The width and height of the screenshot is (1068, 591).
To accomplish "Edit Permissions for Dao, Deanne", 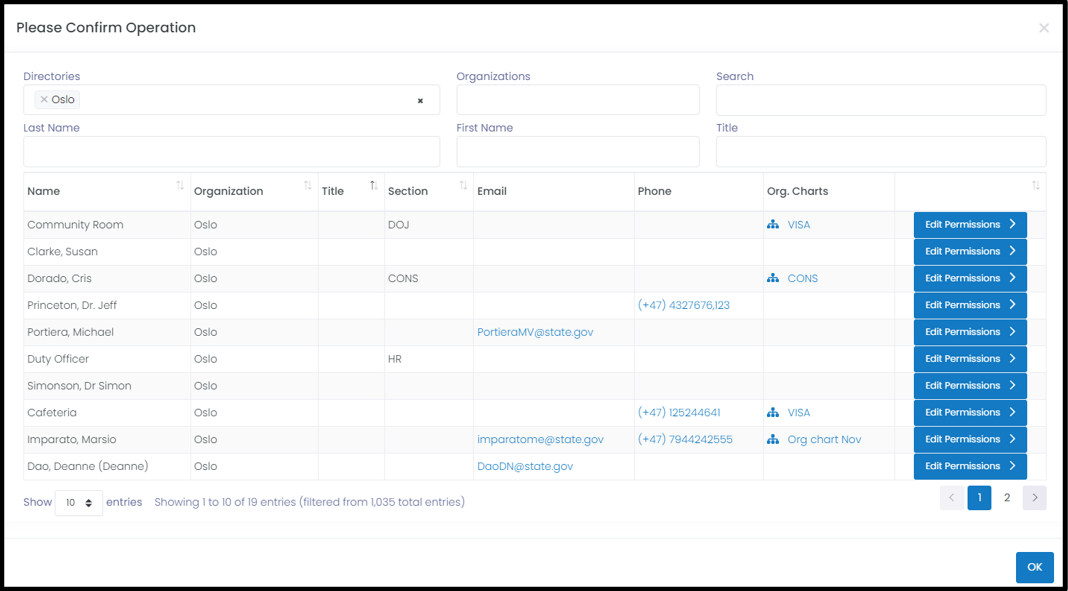I will [970, 466].
